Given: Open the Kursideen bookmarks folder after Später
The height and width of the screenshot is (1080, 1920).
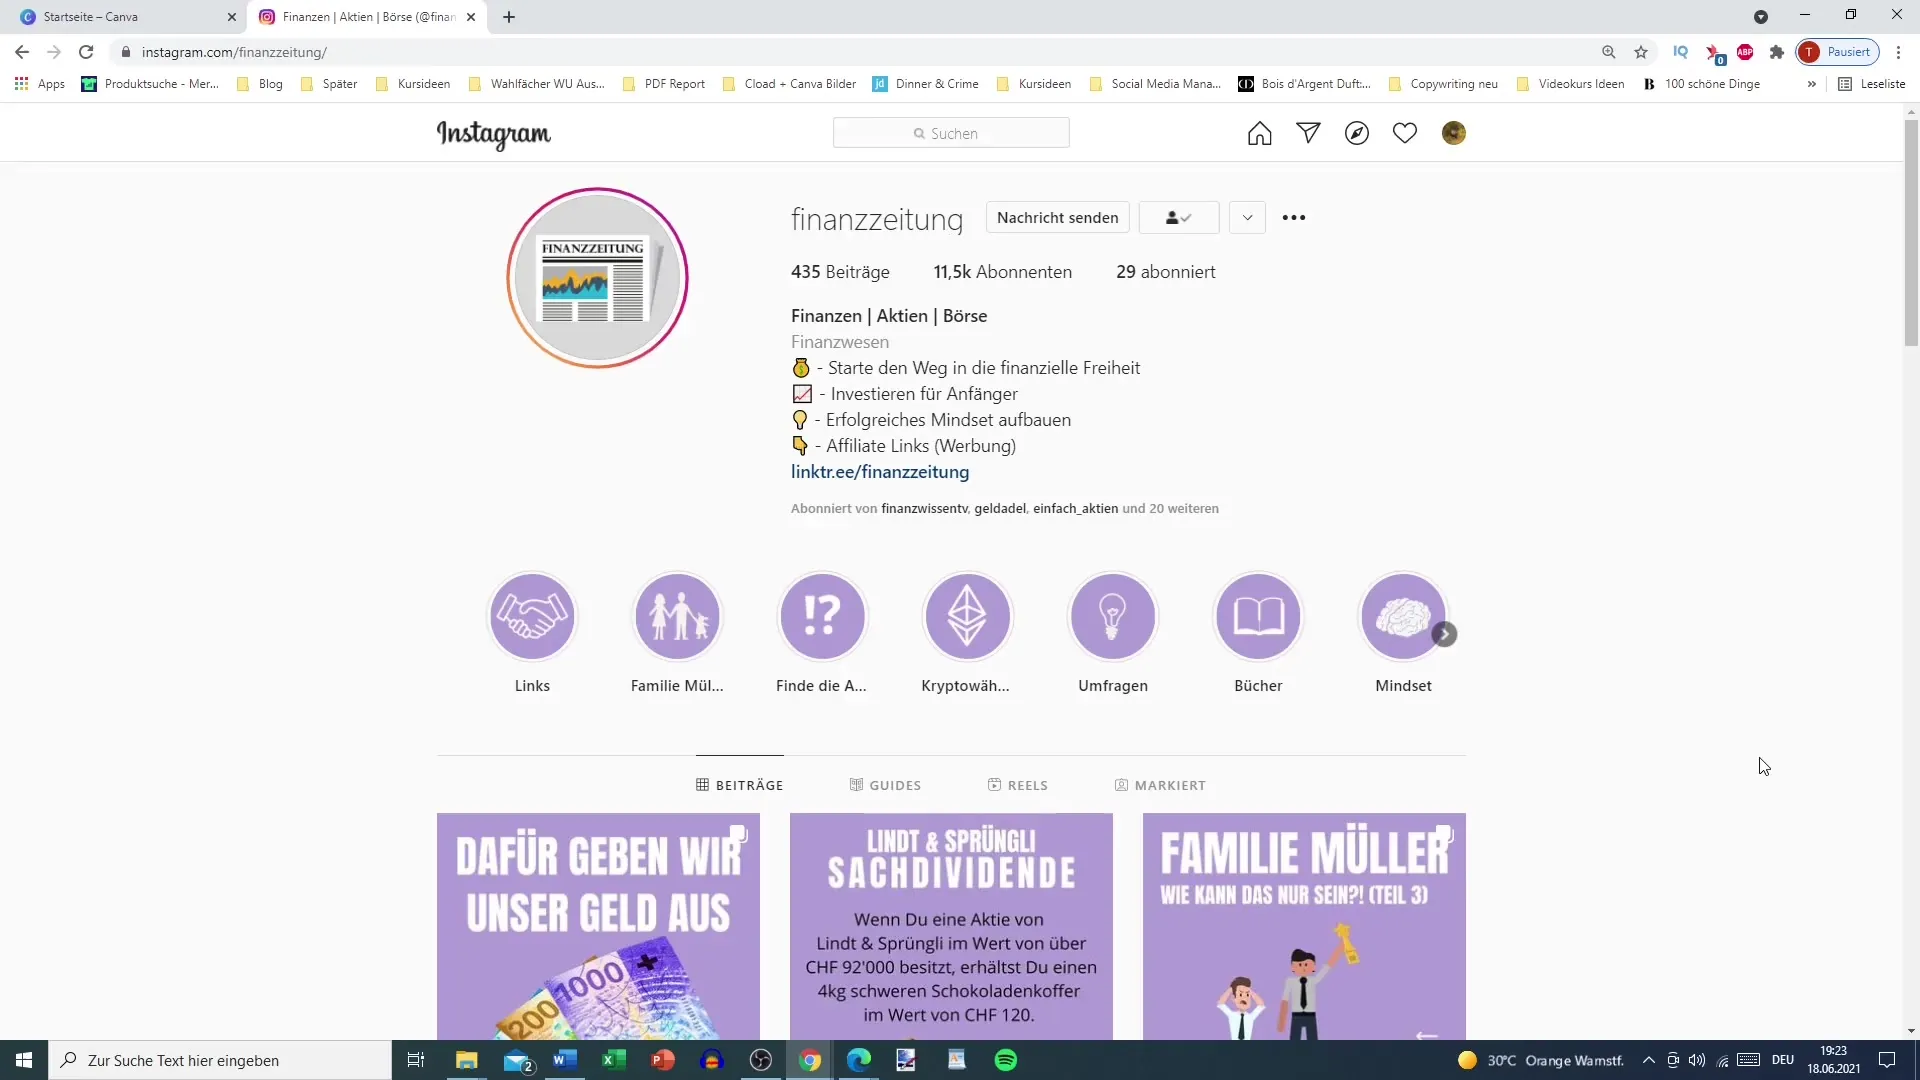Looking at the screenshot, I should point(413,84).
